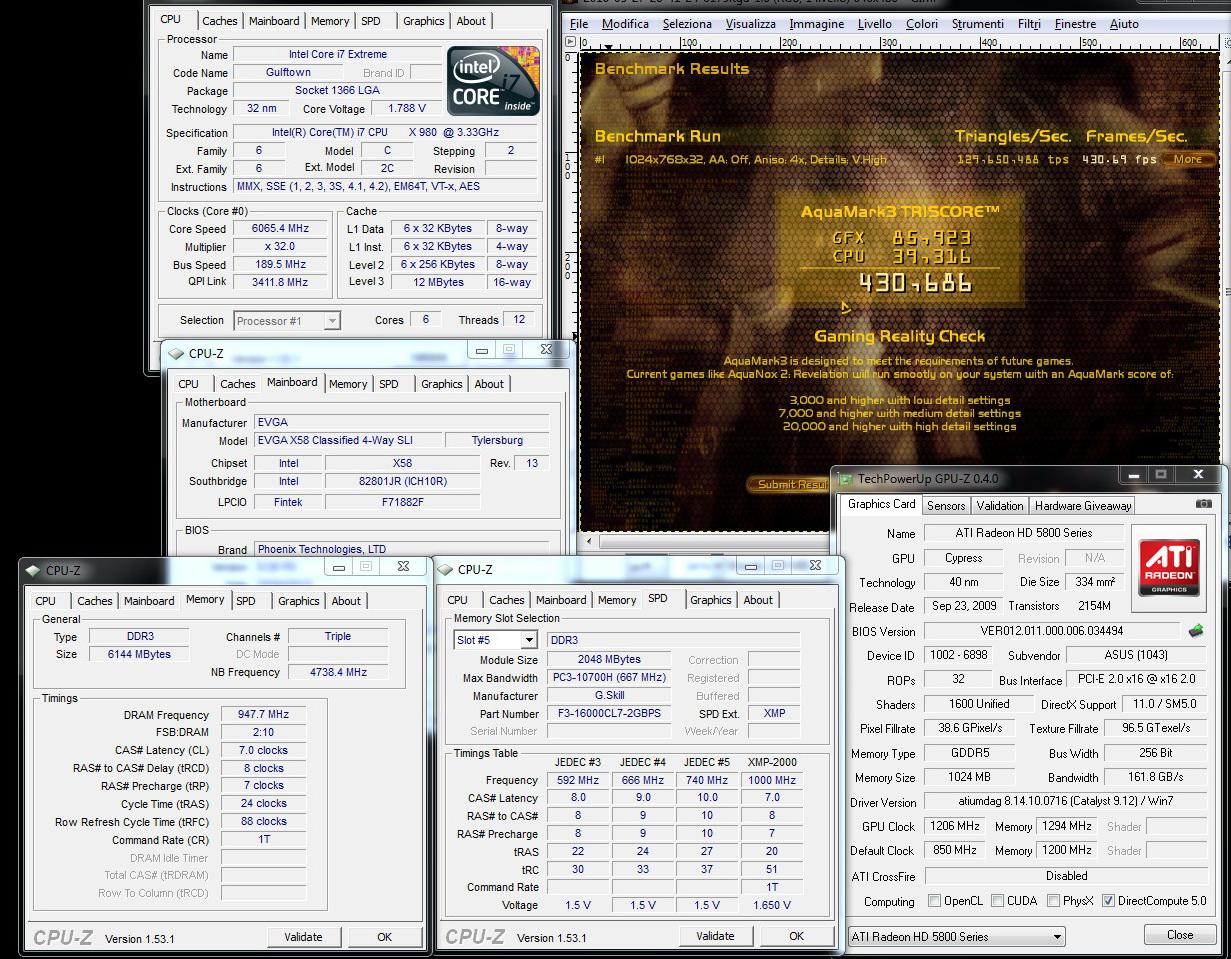Image resolution: width=1231 pixels, height=959 pixels.
Task: Enable the CUDA checkbox
Action: (997, 901)
